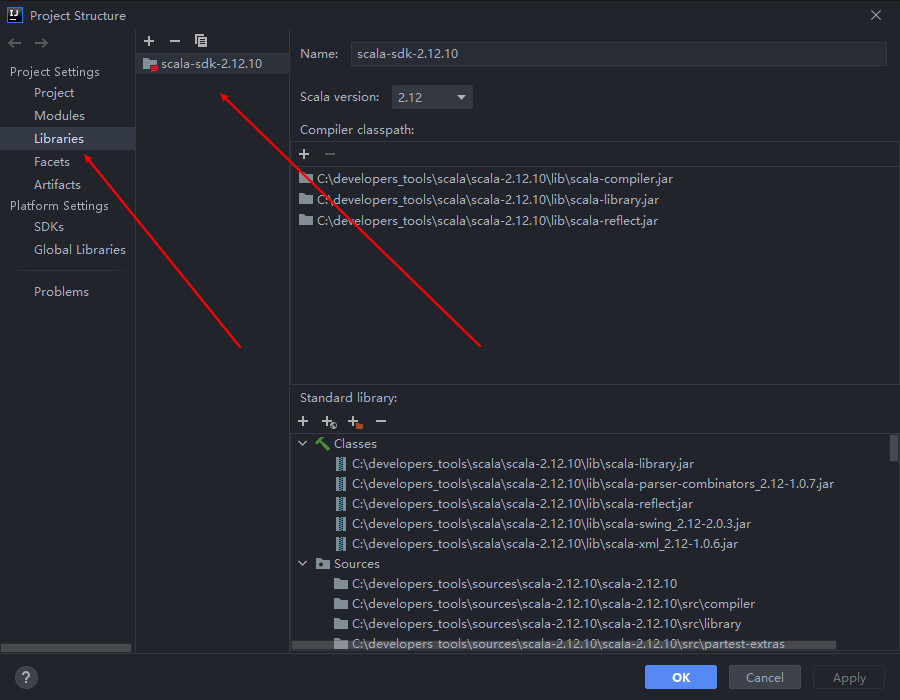
Task: Remove the selected library with minus icon
Action: point(175,41)
